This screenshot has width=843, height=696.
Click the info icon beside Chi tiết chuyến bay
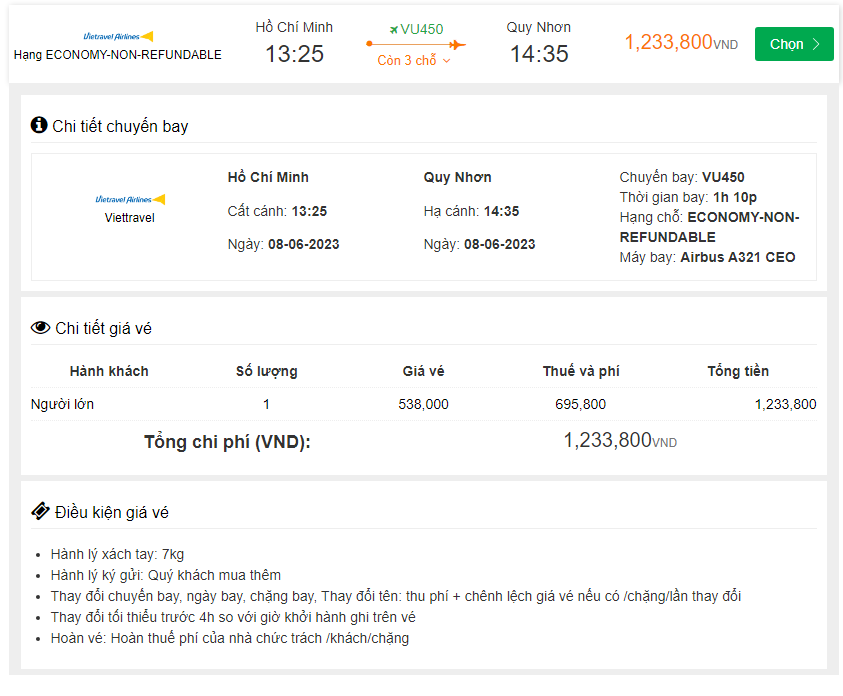pyautogui.click(x=39, y=125)
